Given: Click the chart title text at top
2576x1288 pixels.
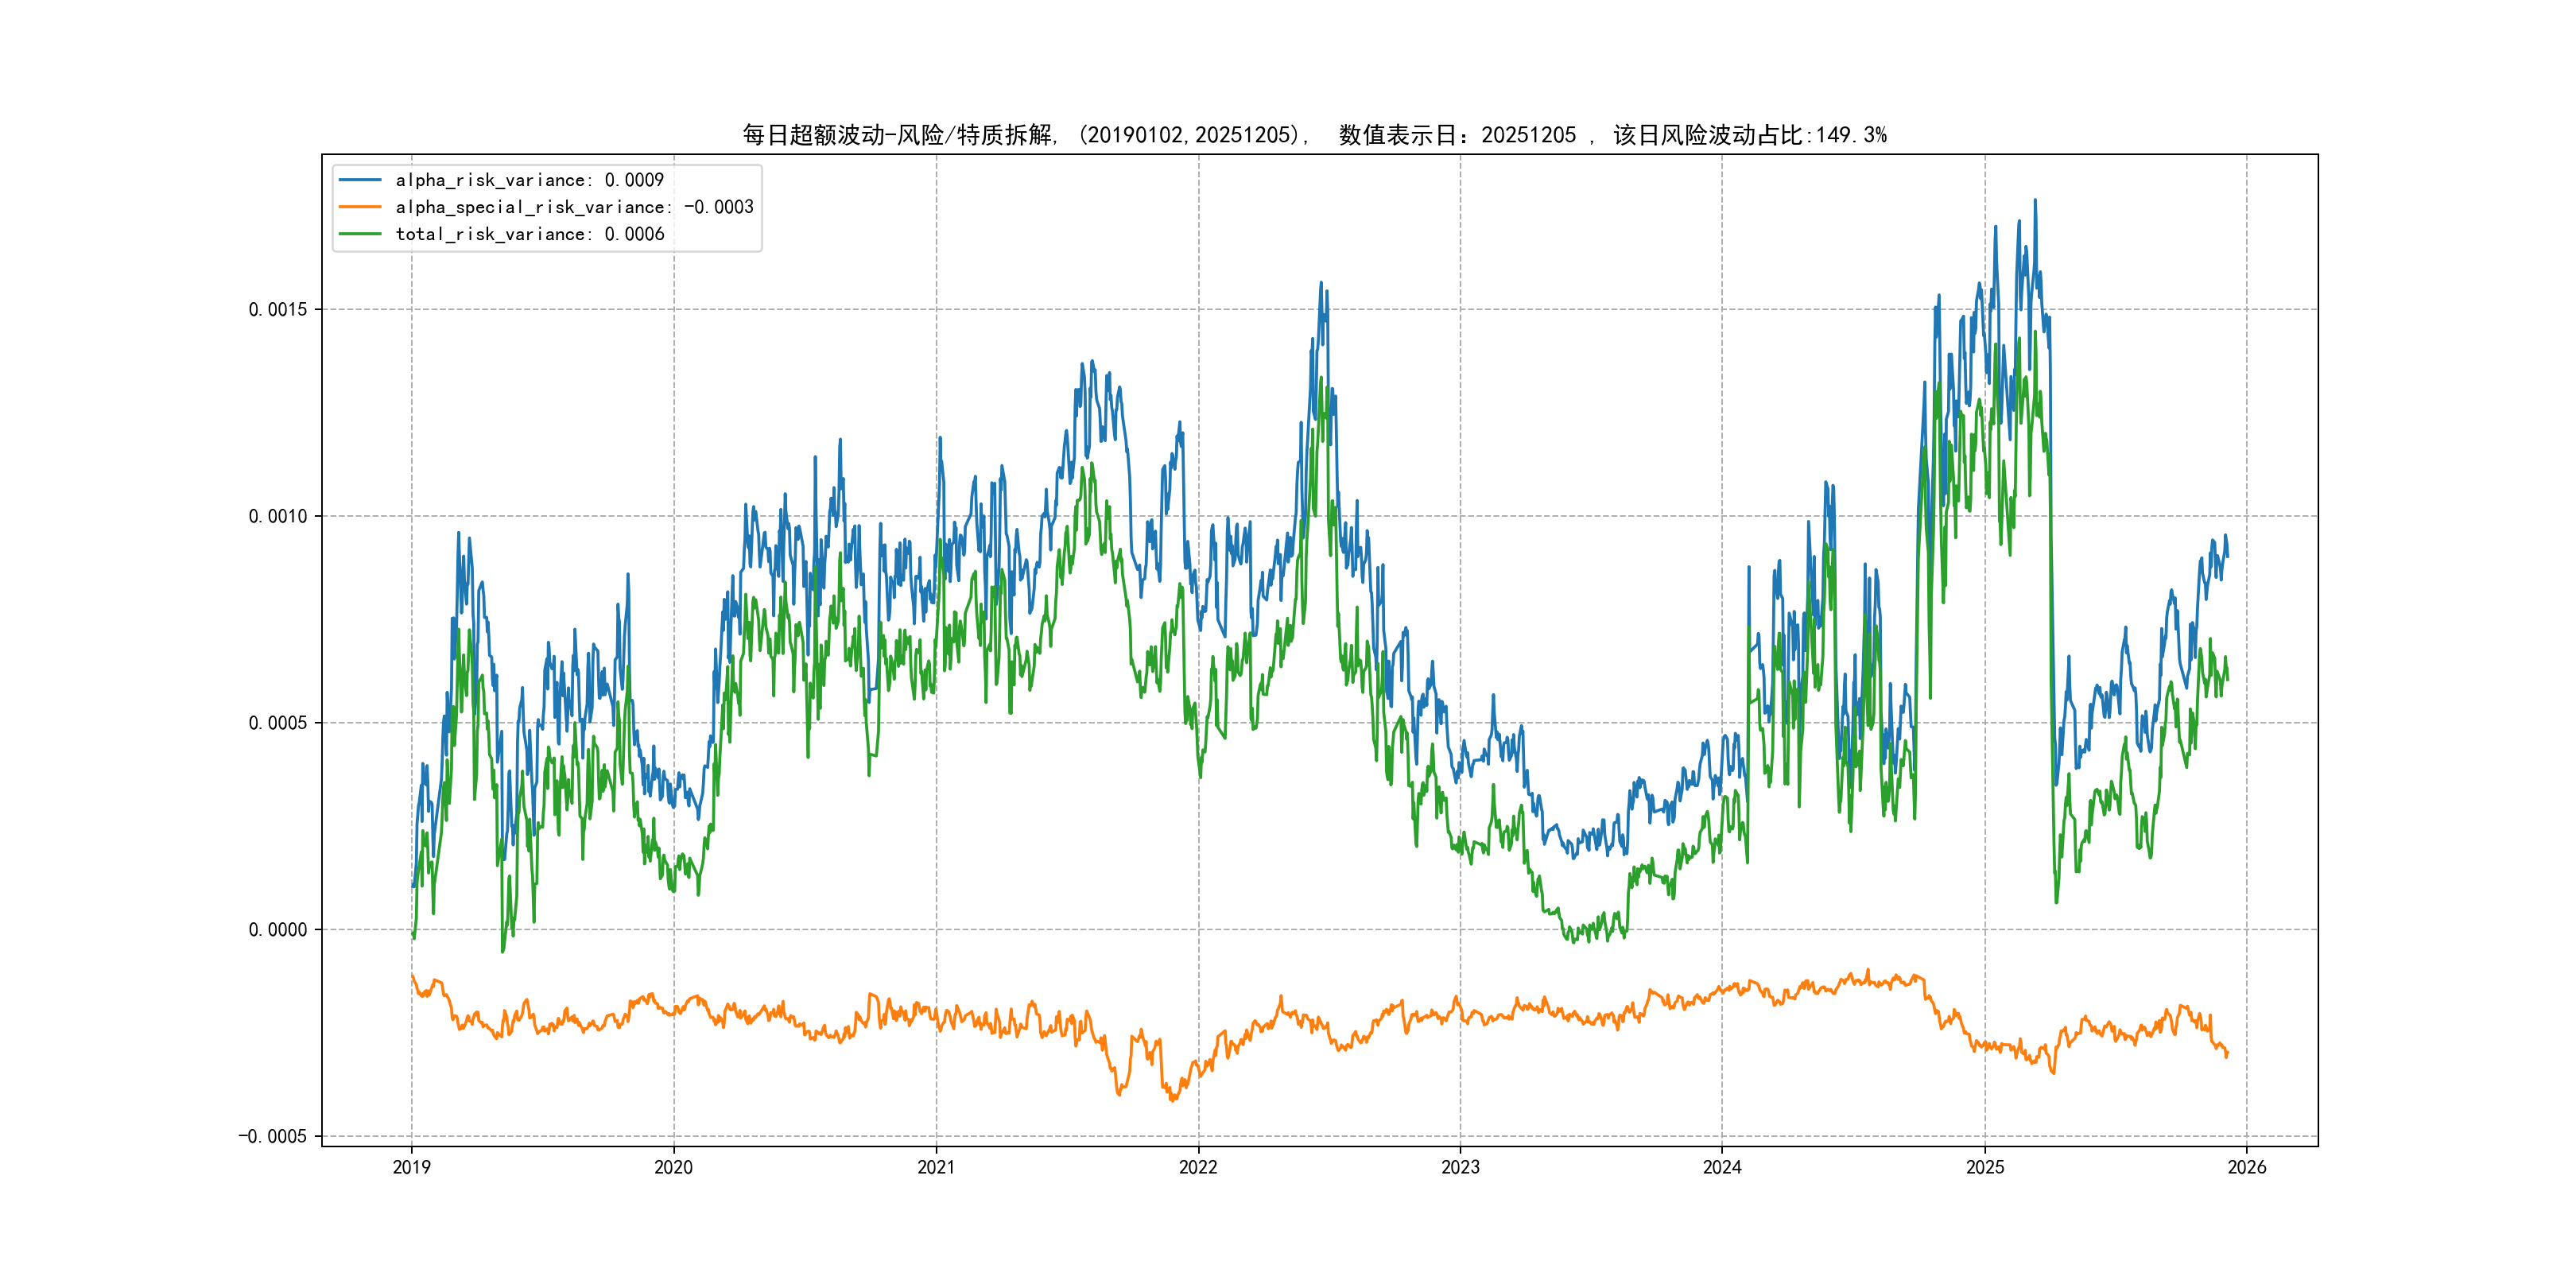Looking at the screenshot, I should click(1314, 135).
